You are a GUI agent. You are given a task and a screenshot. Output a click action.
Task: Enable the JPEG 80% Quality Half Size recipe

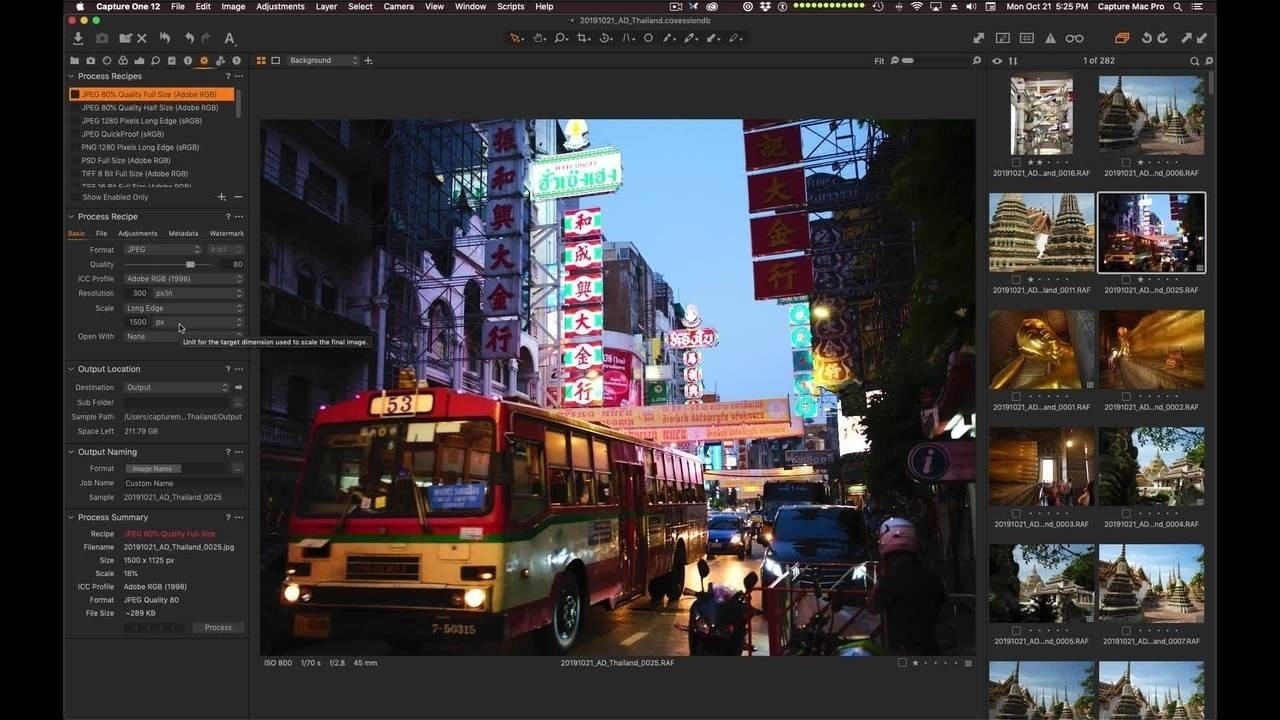tap(75, 107)
